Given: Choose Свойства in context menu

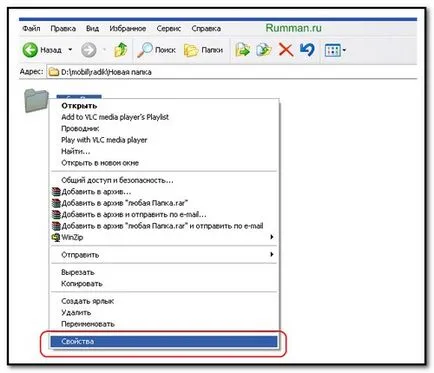Looking at the screenshot, I should click(x=164, y=341).
